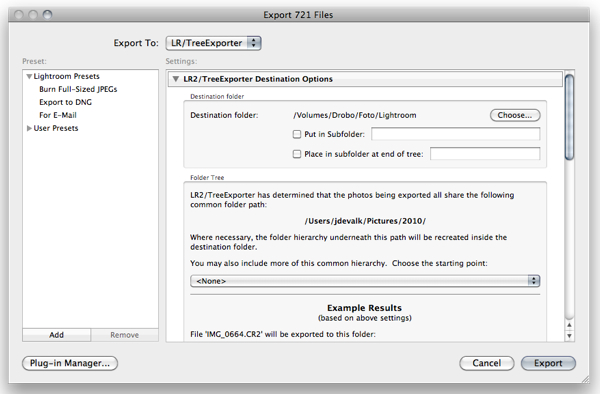Click Add preset button

57,335
